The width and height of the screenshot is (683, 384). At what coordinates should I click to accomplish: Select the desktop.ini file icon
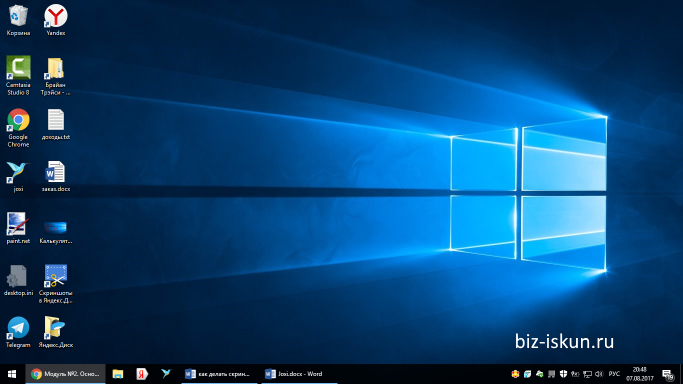pyautogui.click(x=18, y=280)
